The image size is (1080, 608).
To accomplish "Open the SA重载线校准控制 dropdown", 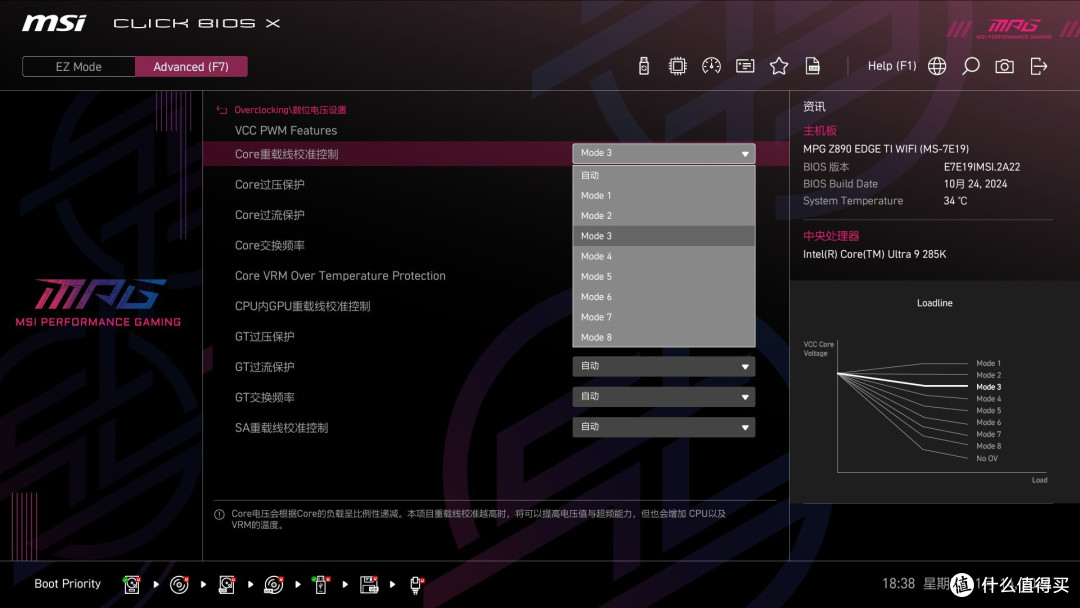I will coord(664,427).
